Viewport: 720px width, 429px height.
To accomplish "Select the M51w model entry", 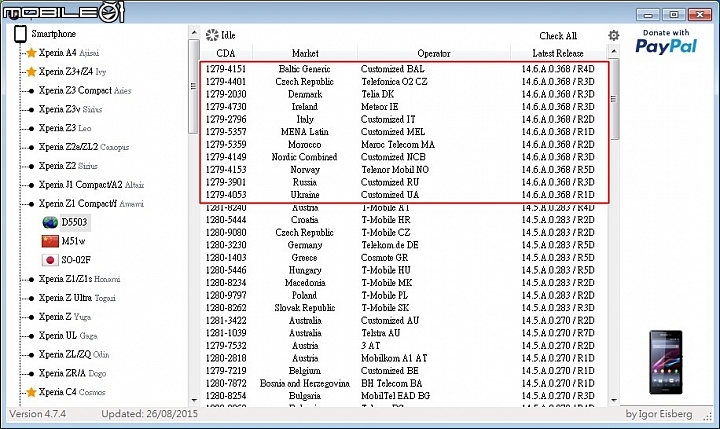I will pyautogui.click(x=73, y=241).
